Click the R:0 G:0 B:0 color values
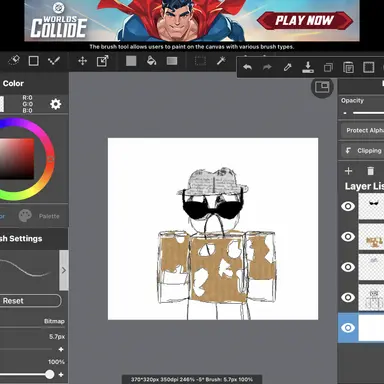Screen dimensions: 384x384 pos(27,104)
